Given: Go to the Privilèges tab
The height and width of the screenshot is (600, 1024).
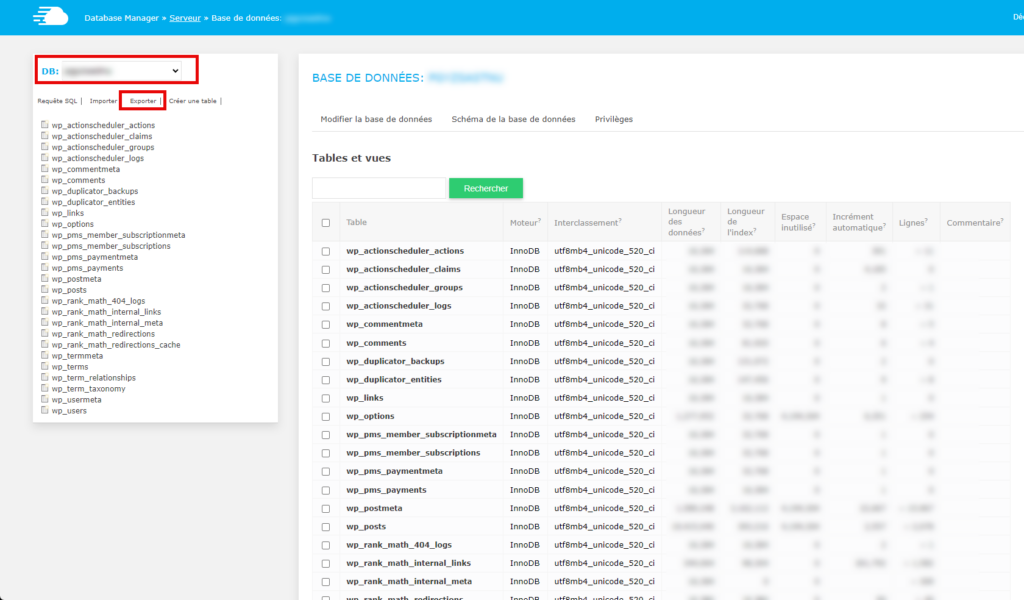Looking at the screenshot, I should [614, 119].
